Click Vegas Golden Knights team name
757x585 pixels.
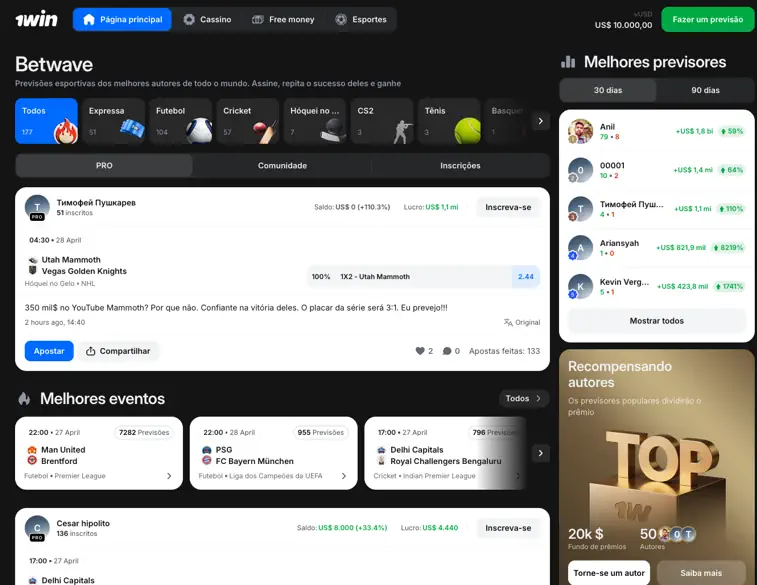point(84,271)
